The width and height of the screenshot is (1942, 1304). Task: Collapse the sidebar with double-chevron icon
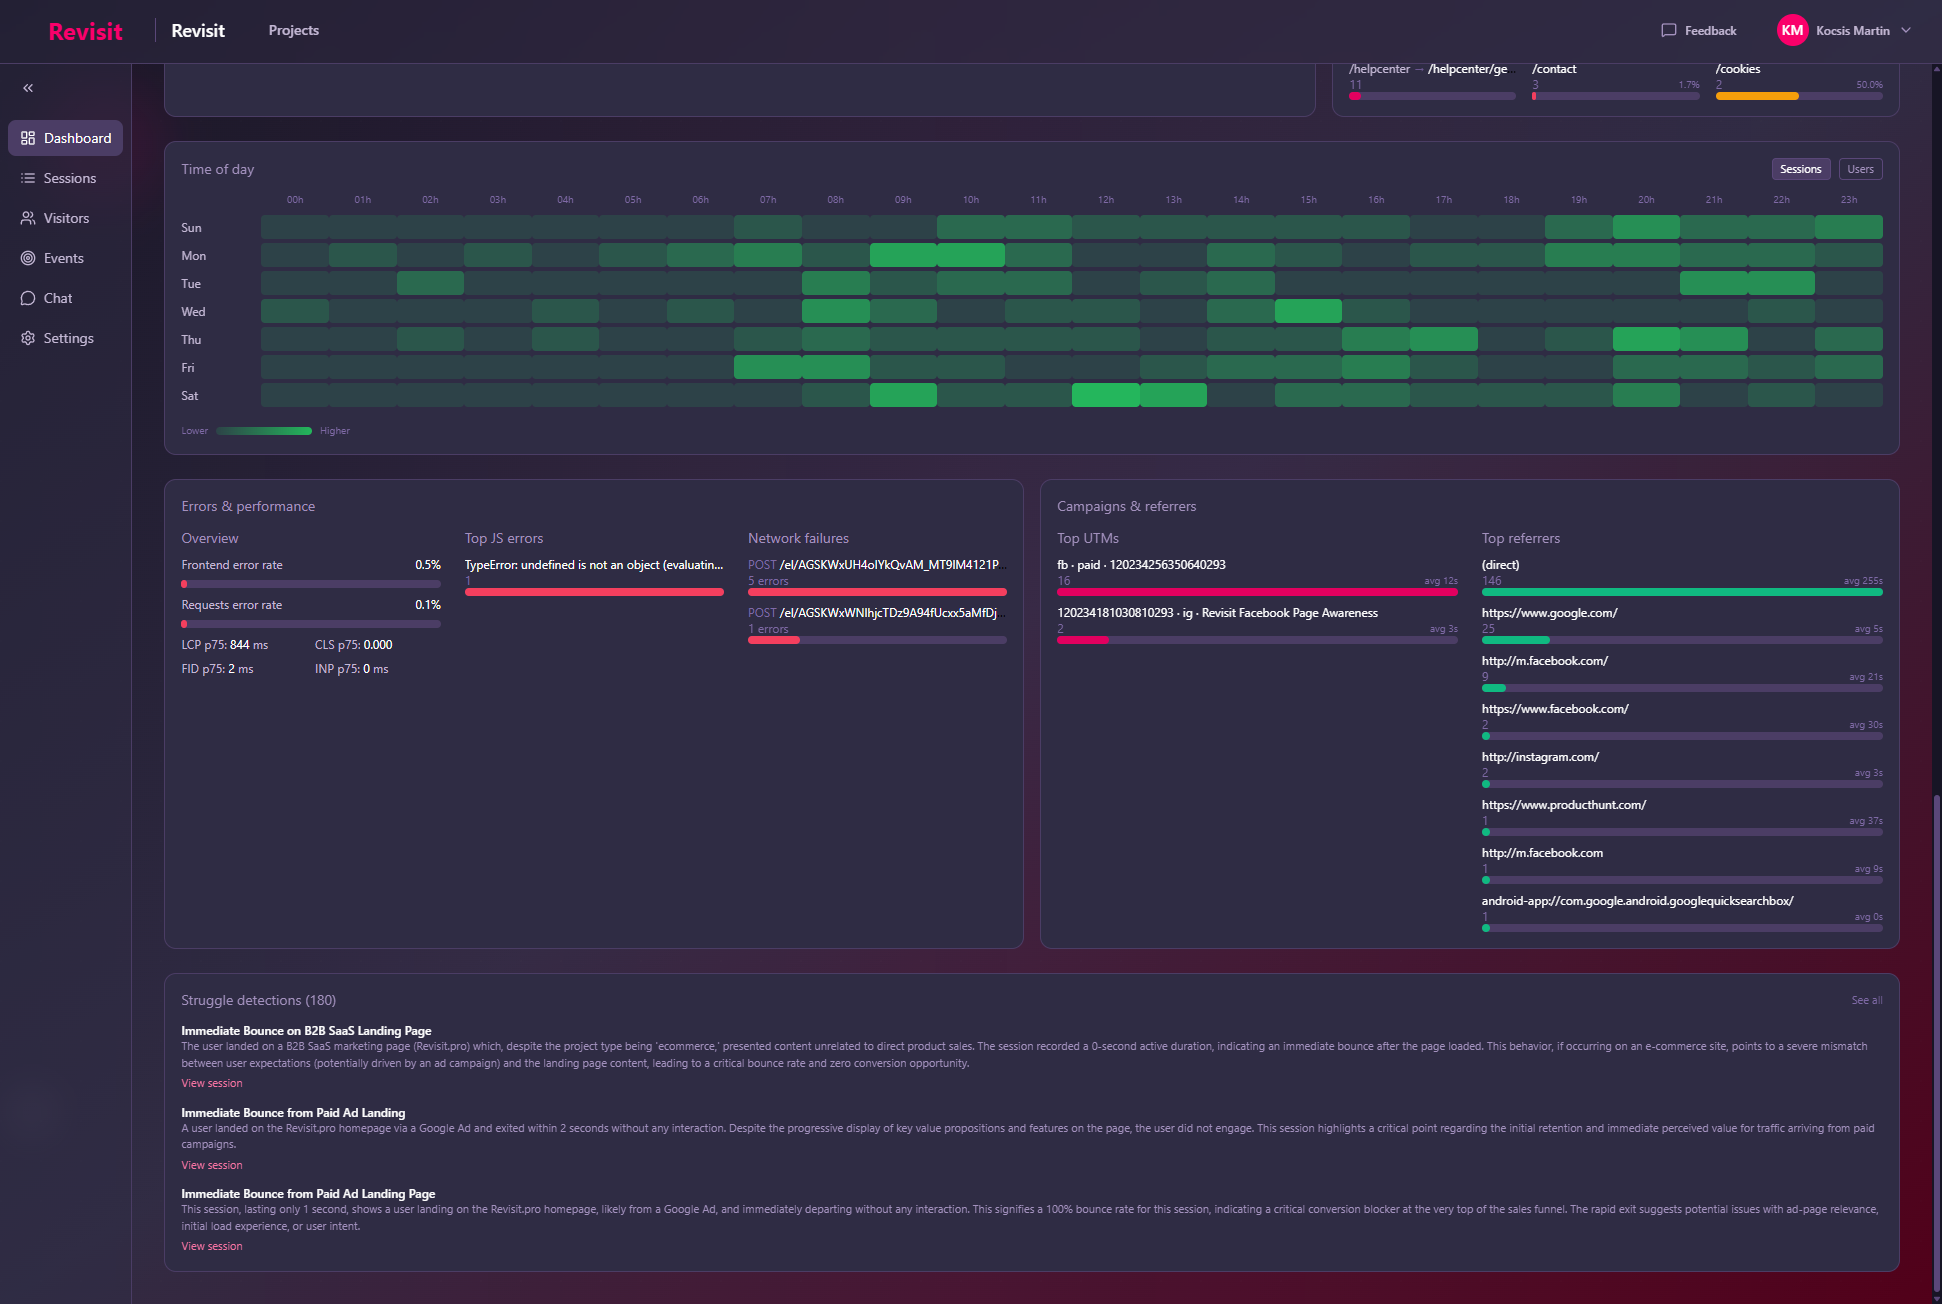pos(28,88)
